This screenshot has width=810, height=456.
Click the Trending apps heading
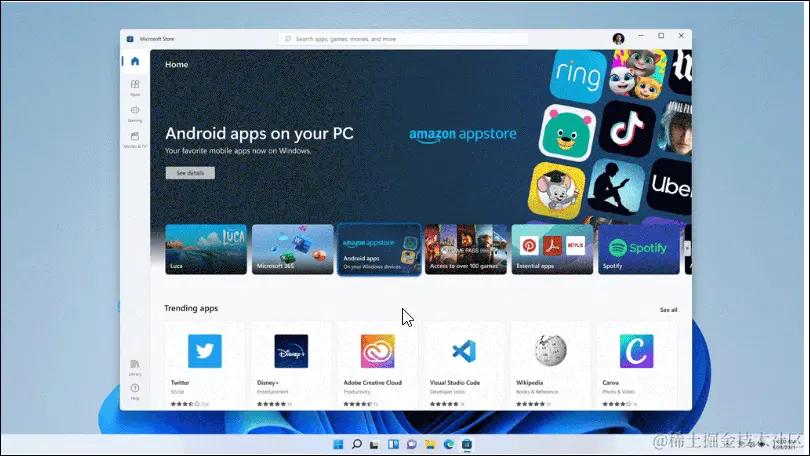[191, 308]
